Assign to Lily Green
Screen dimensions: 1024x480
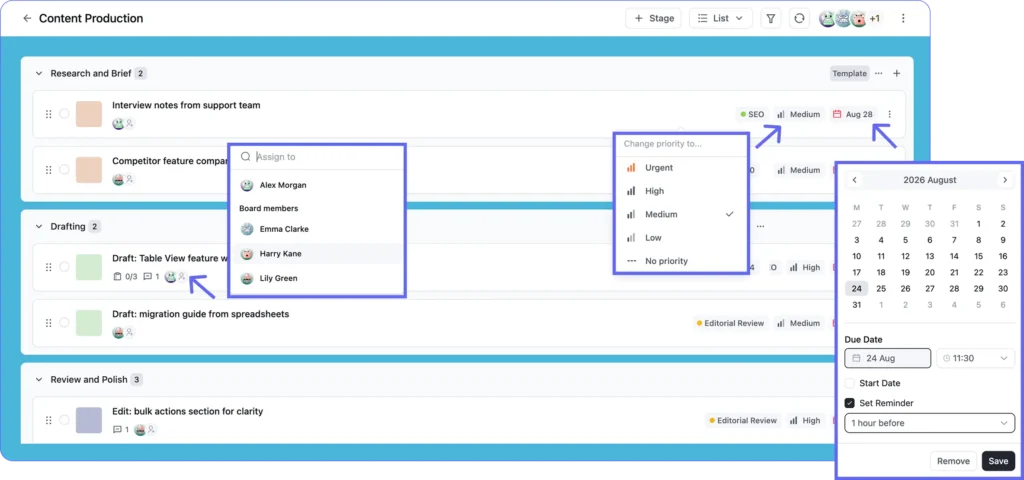pyautogui.click(x=317, y=278)
